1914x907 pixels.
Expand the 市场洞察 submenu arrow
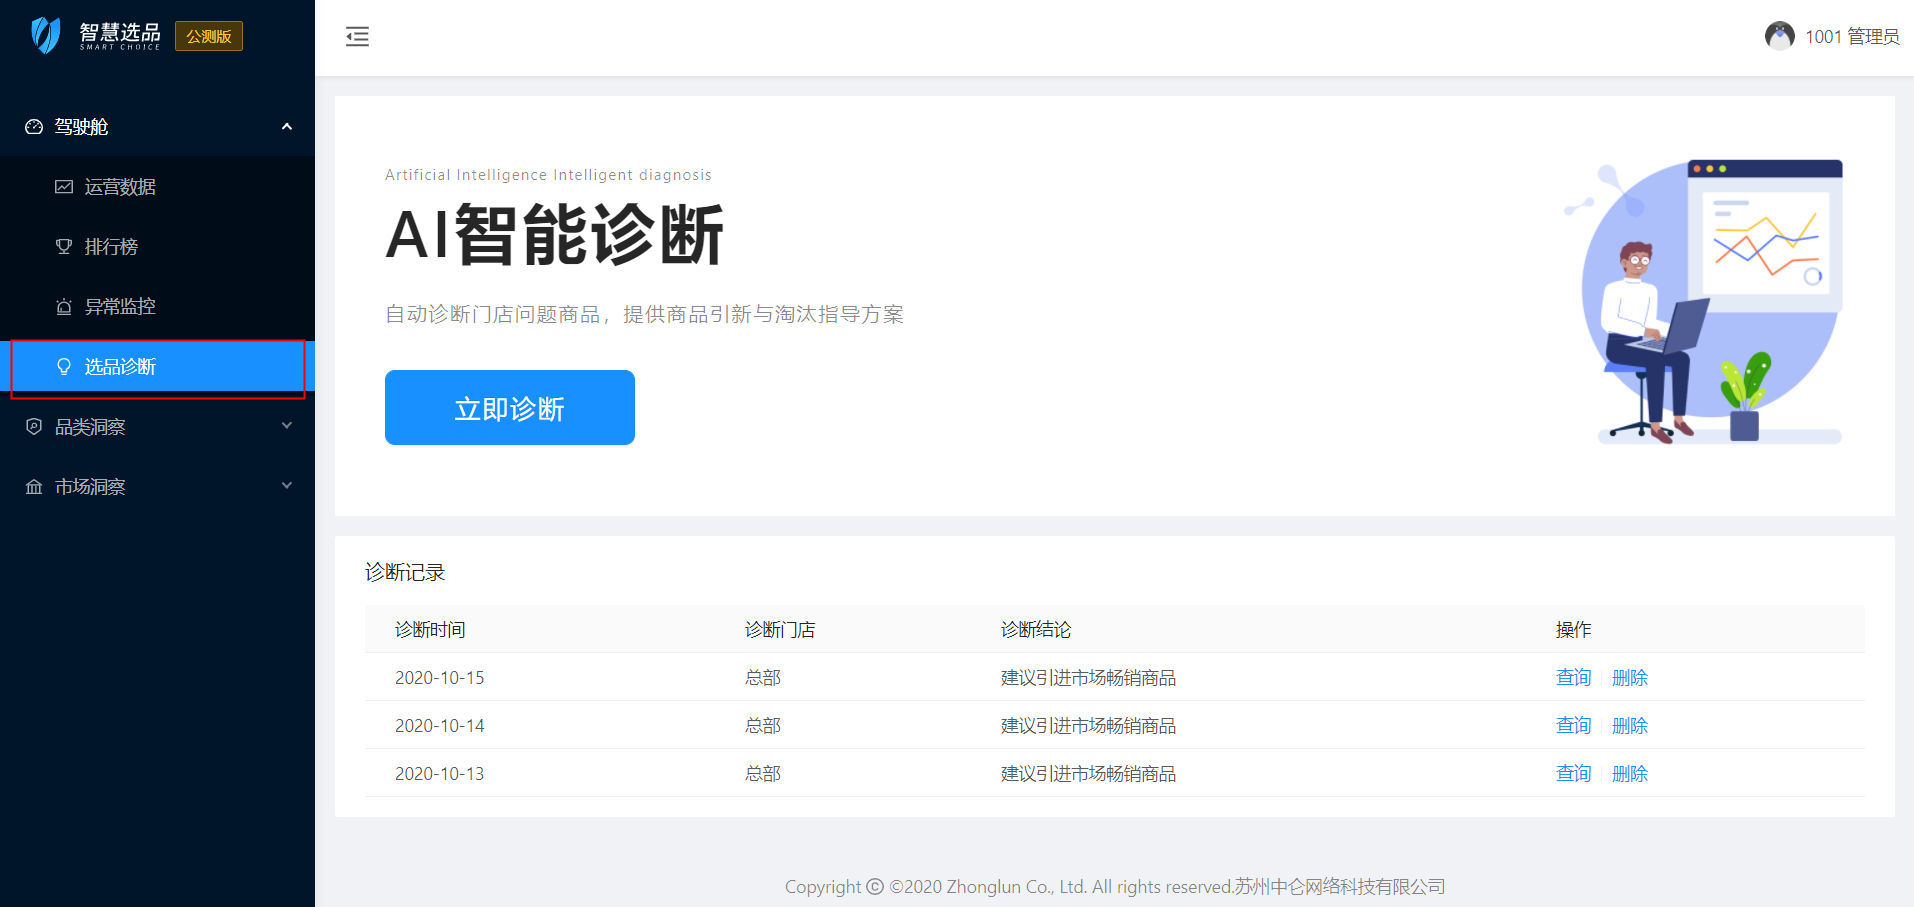(287, 486)
